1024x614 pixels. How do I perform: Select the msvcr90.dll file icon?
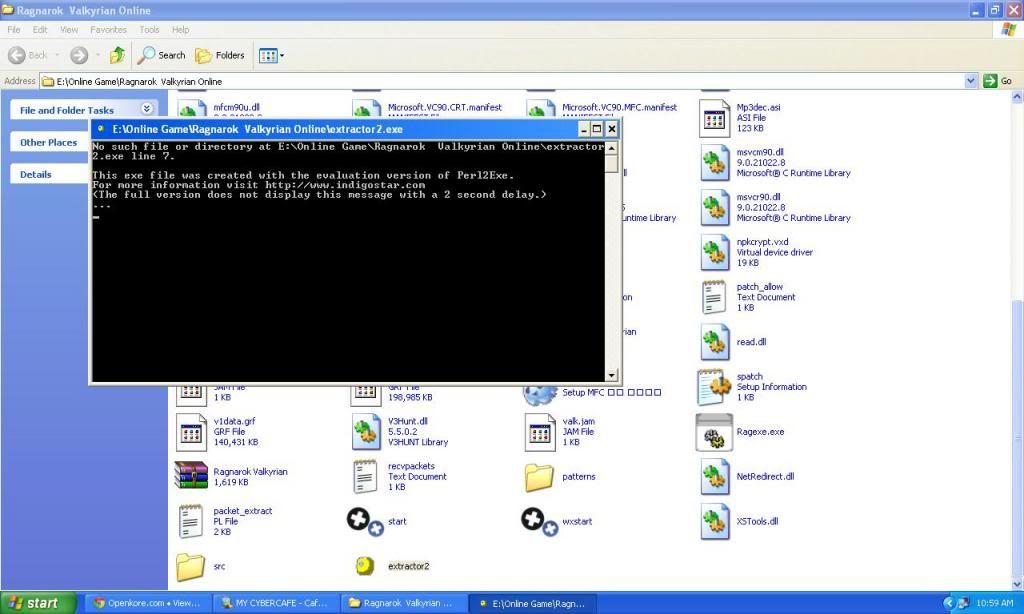714,208
